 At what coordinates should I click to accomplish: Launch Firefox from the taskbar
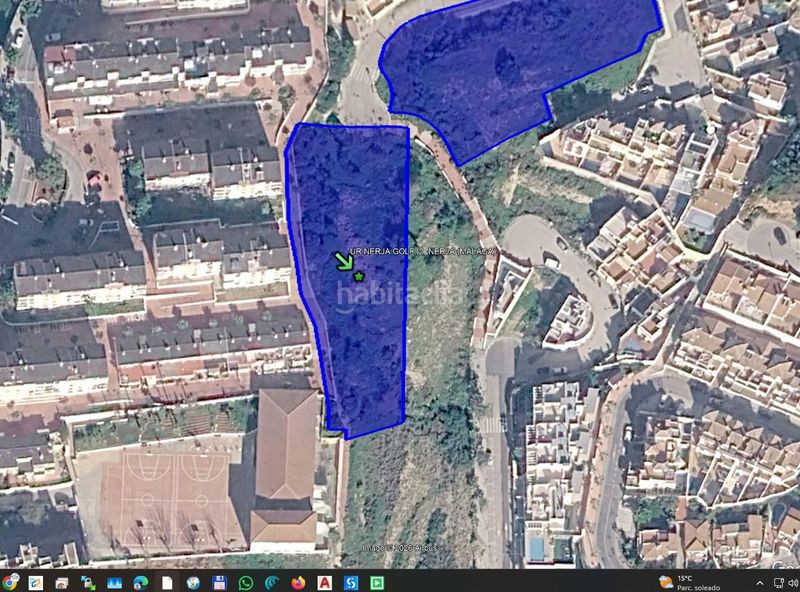[x=298, y=582]
